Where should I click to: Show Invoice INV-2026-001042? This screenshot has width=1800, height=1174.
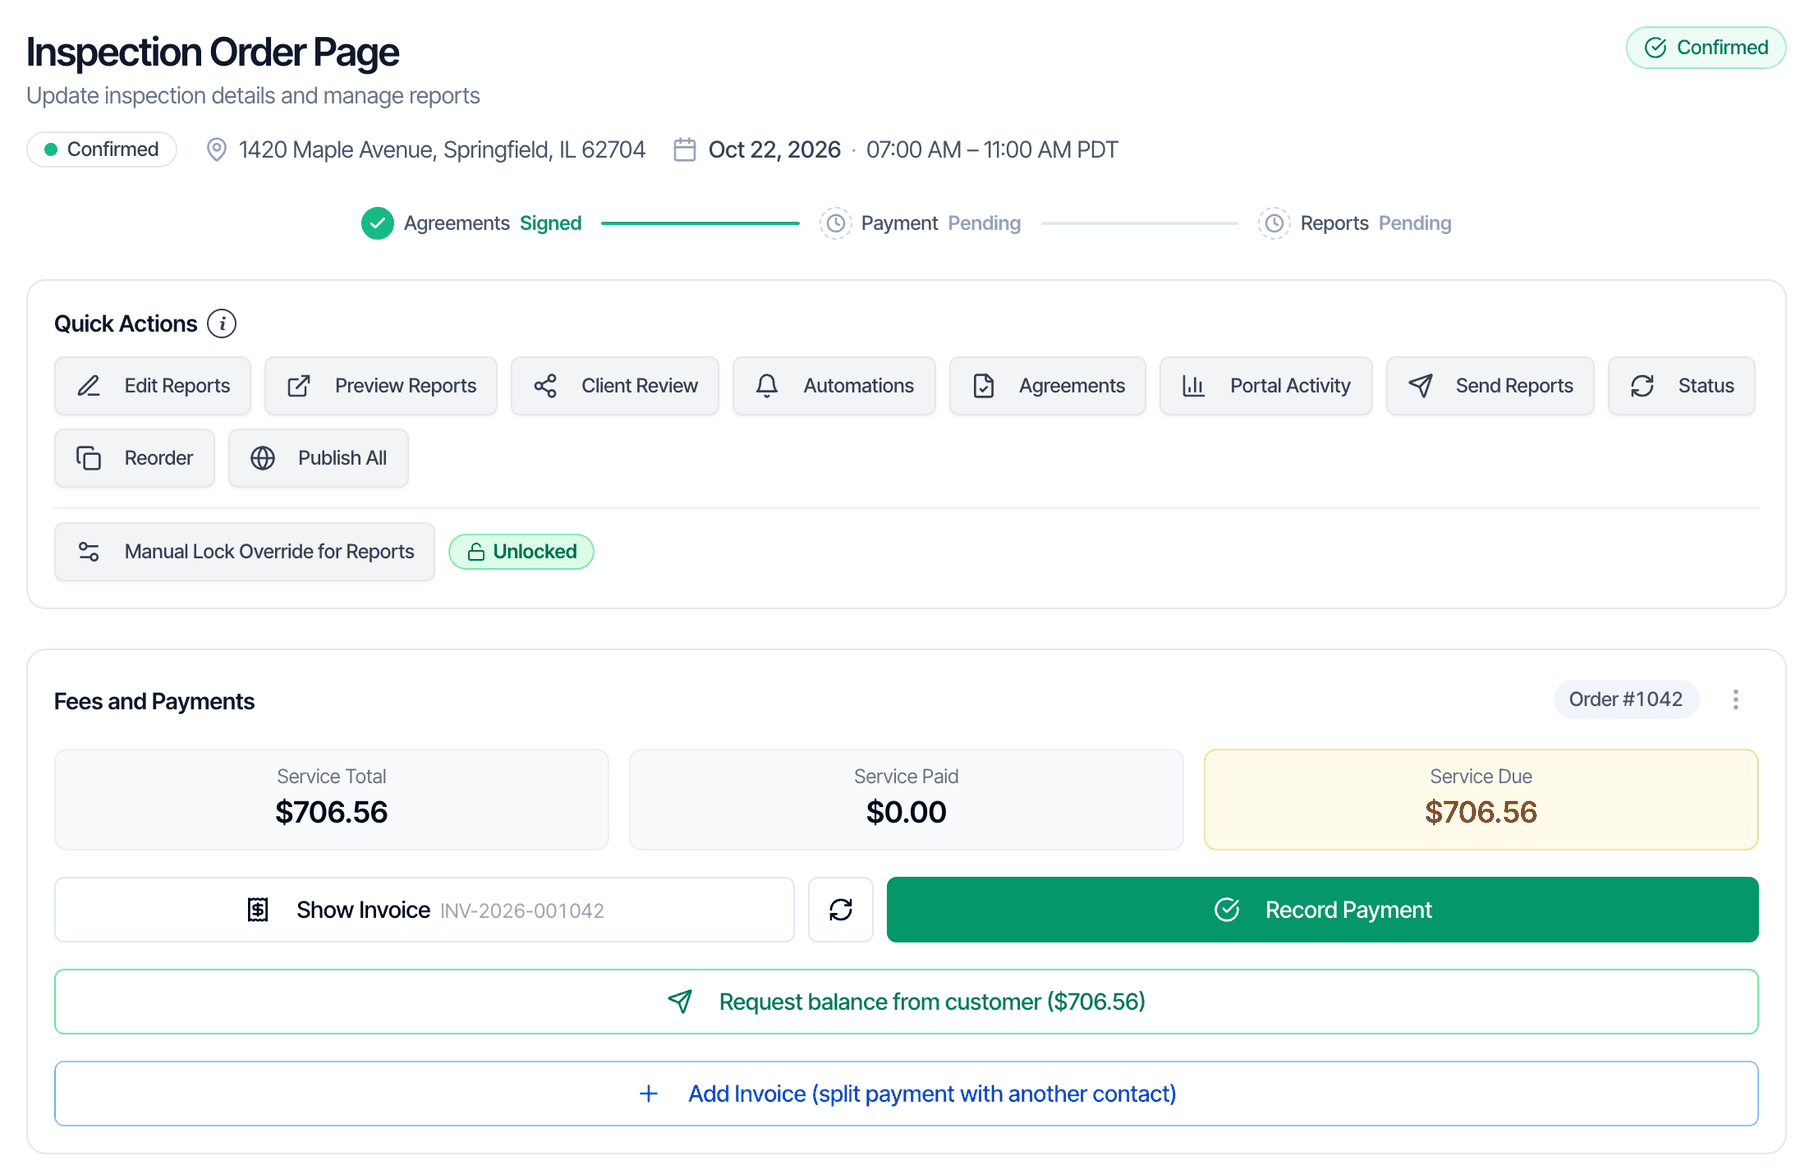[x=425, y=910]
